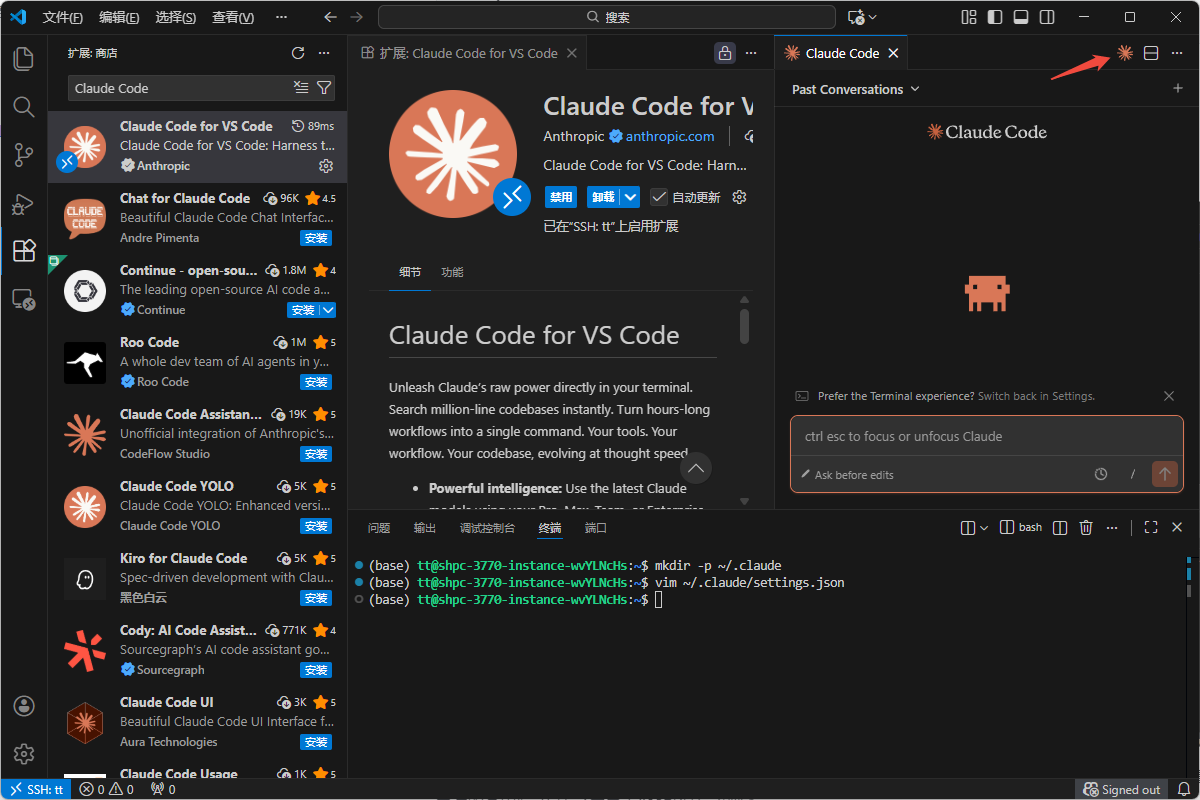Focus the Claude message input box
Viewport: 1200px width, 800px height.
986,437
